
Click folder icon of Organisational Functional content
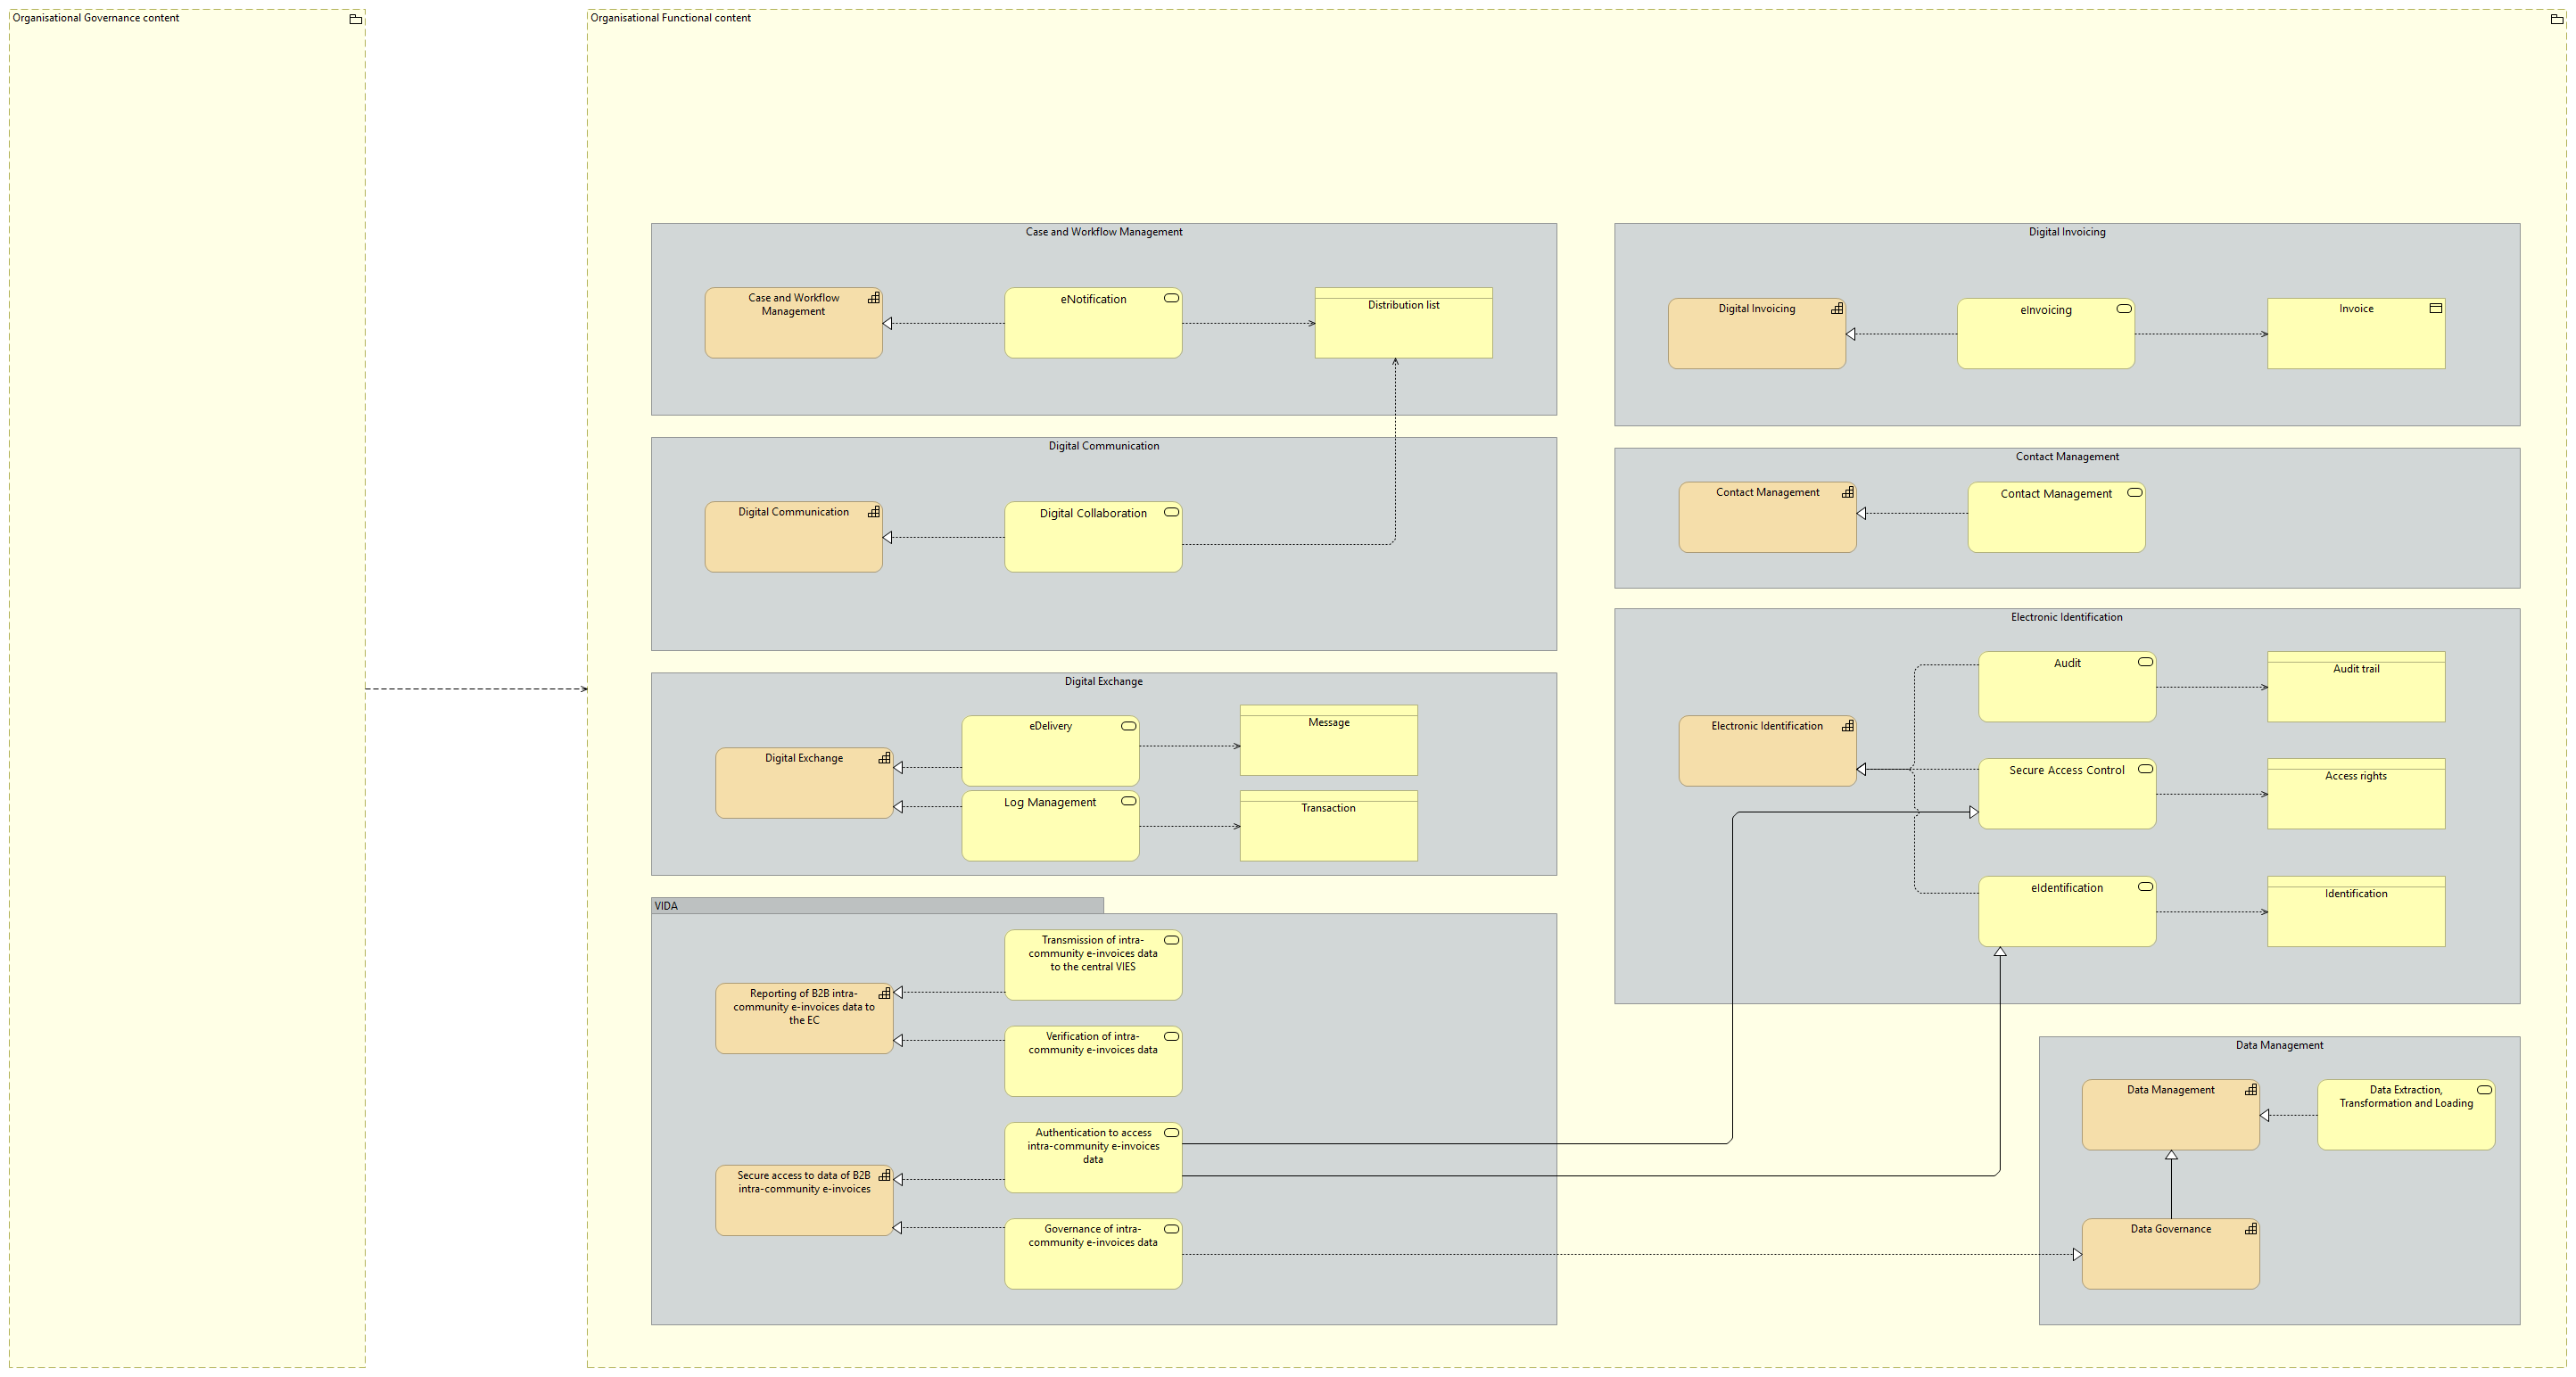(x=2556, y=19)
